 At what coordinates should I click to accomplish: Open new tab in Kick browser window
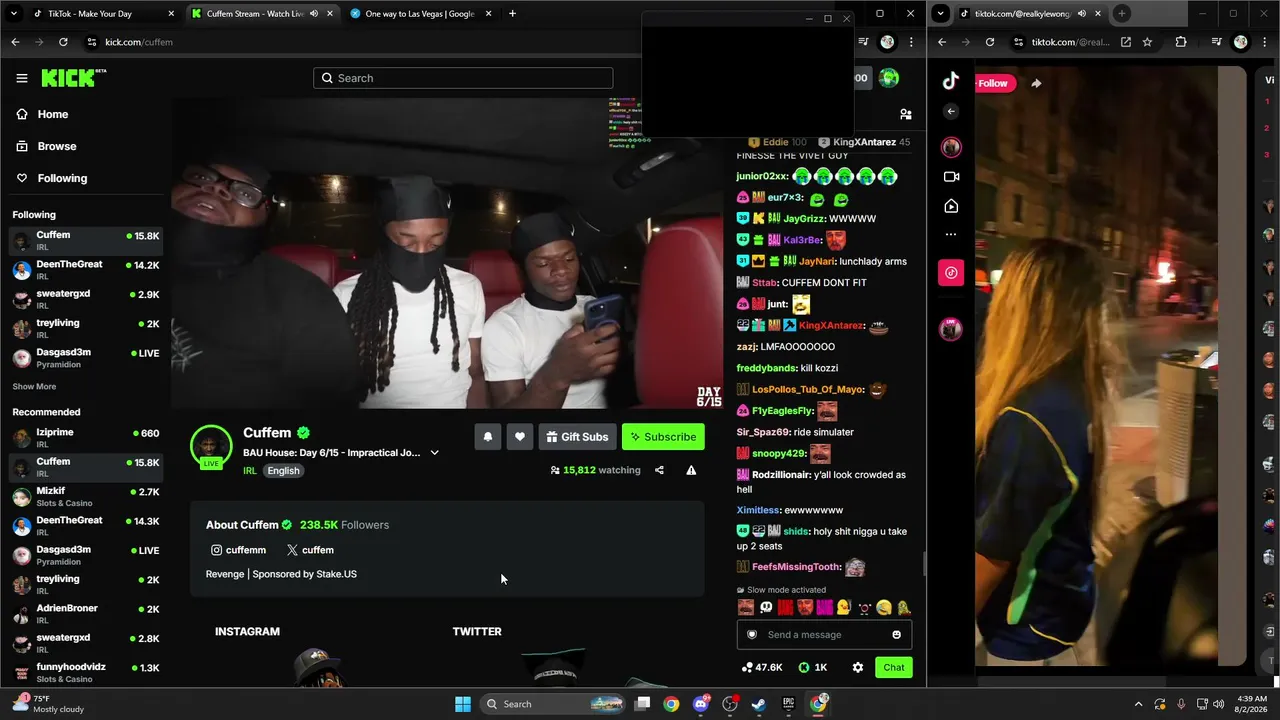click(512, 14)
